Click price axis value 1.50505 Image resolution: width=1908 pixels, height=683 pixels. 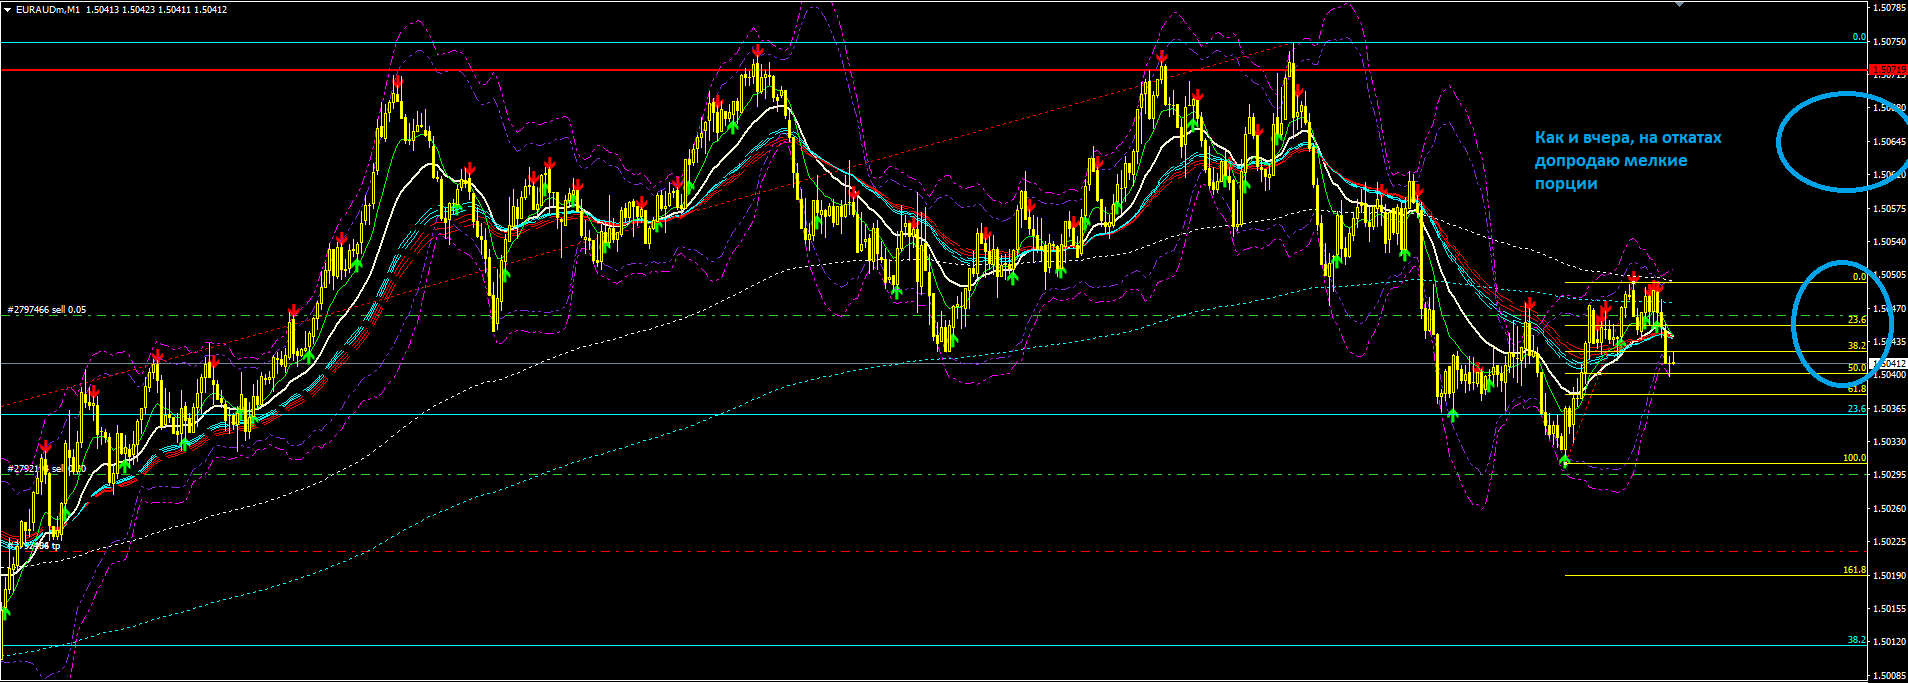1888,275
